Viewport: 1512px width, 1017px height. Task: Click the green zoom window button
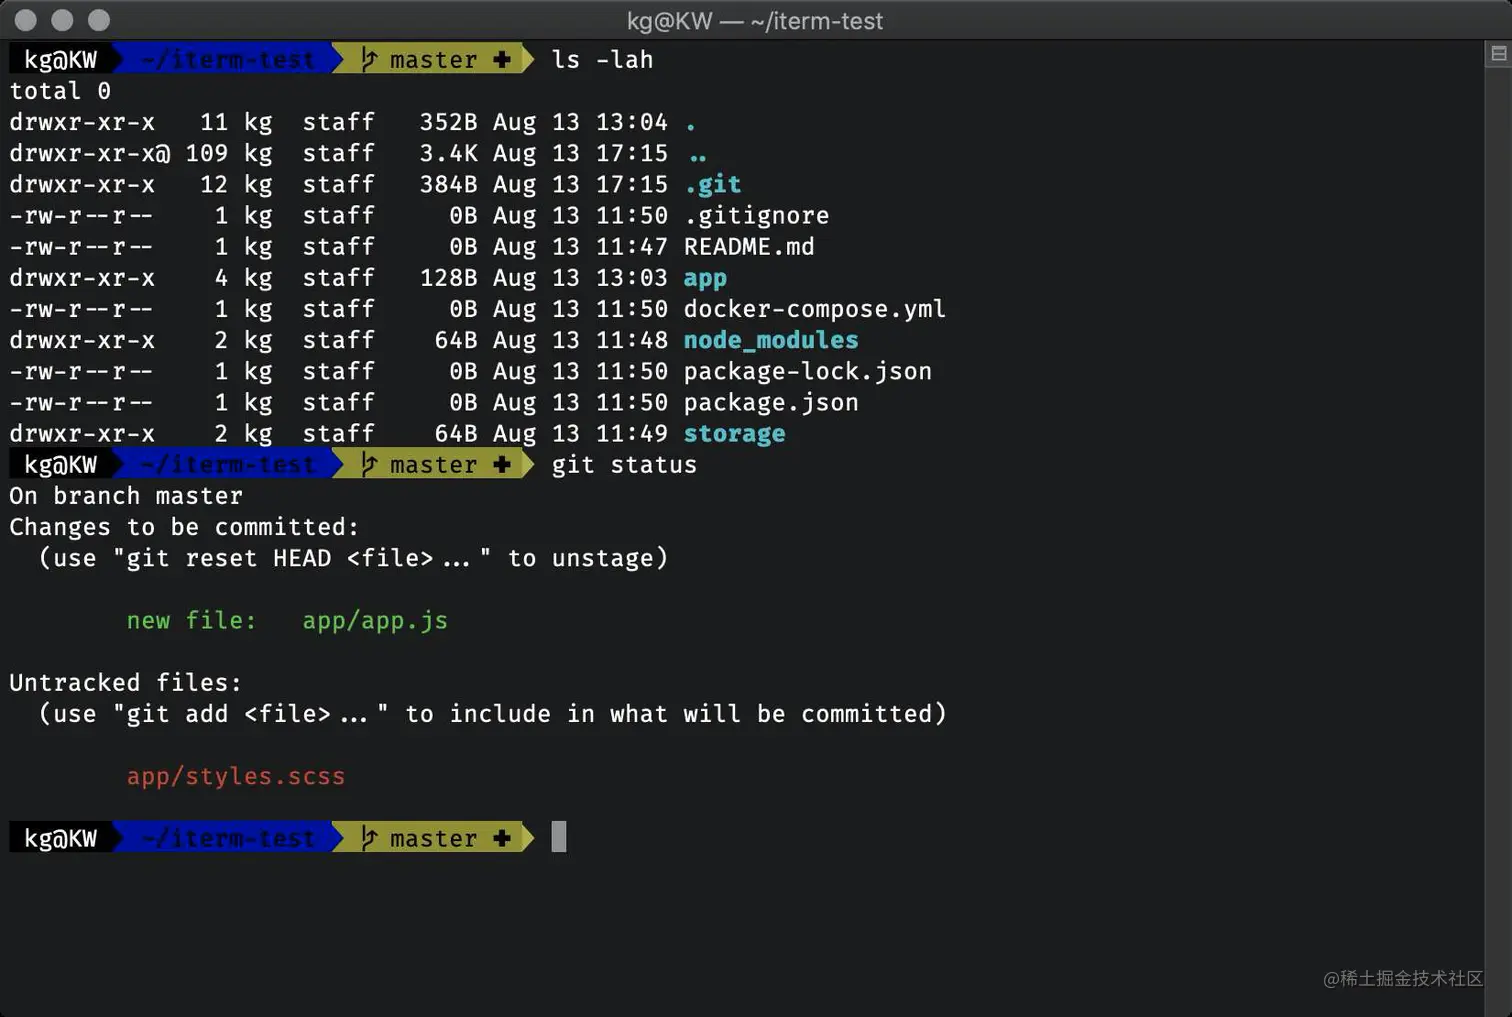coord(99,20)
